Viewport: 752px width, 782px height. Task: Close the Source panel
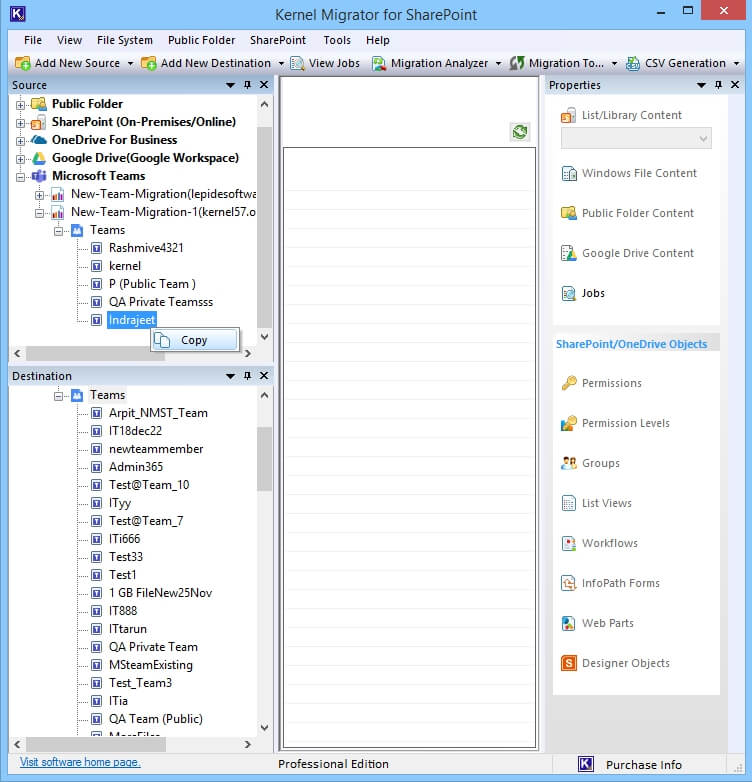point(264,85)
